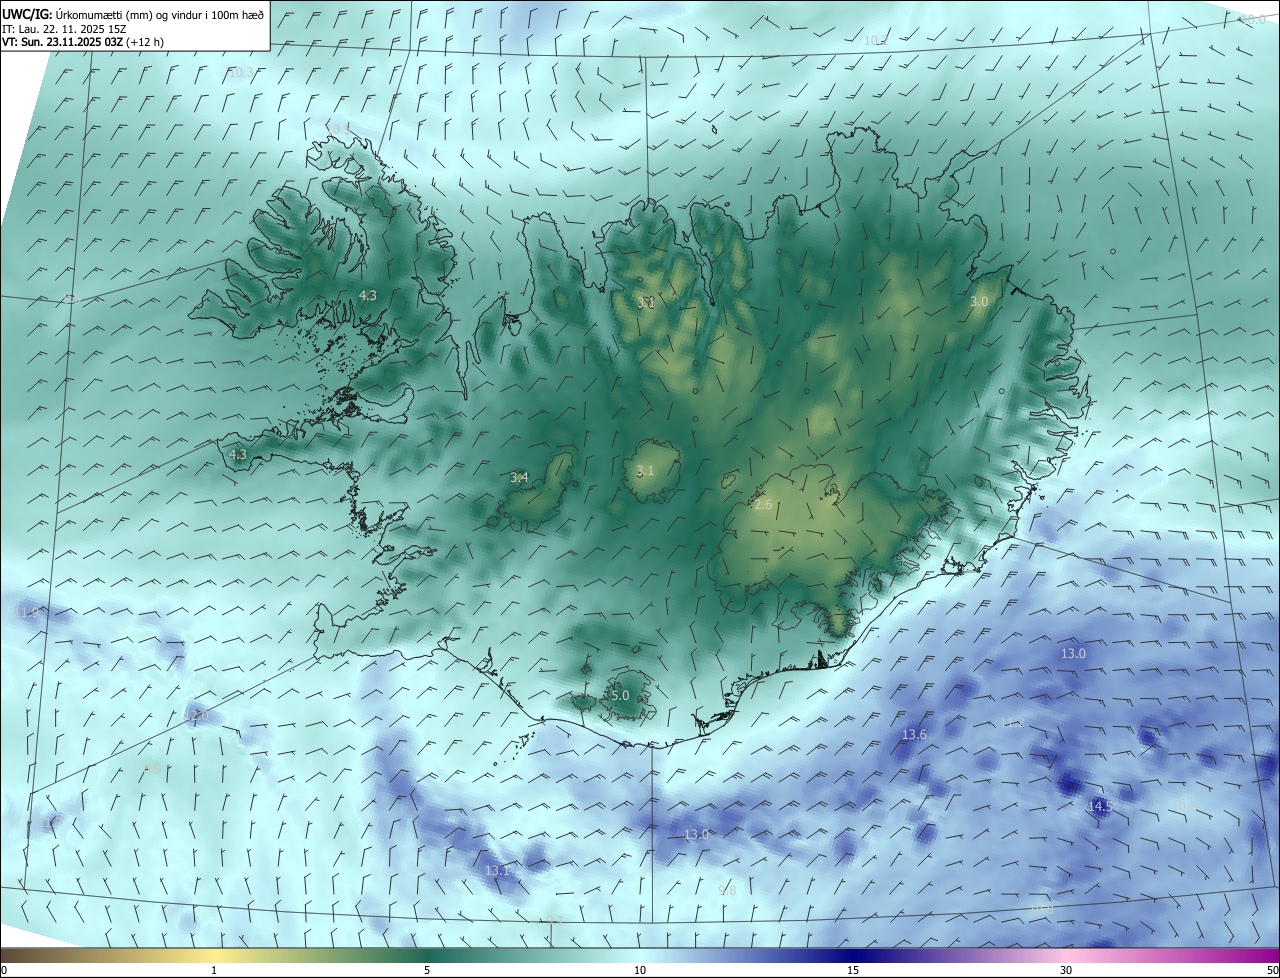Image resolution: width=1280 pixels, height=978 pixels.
Task: Click the 13.1 value south of Iceland
Action: point(497,871)
